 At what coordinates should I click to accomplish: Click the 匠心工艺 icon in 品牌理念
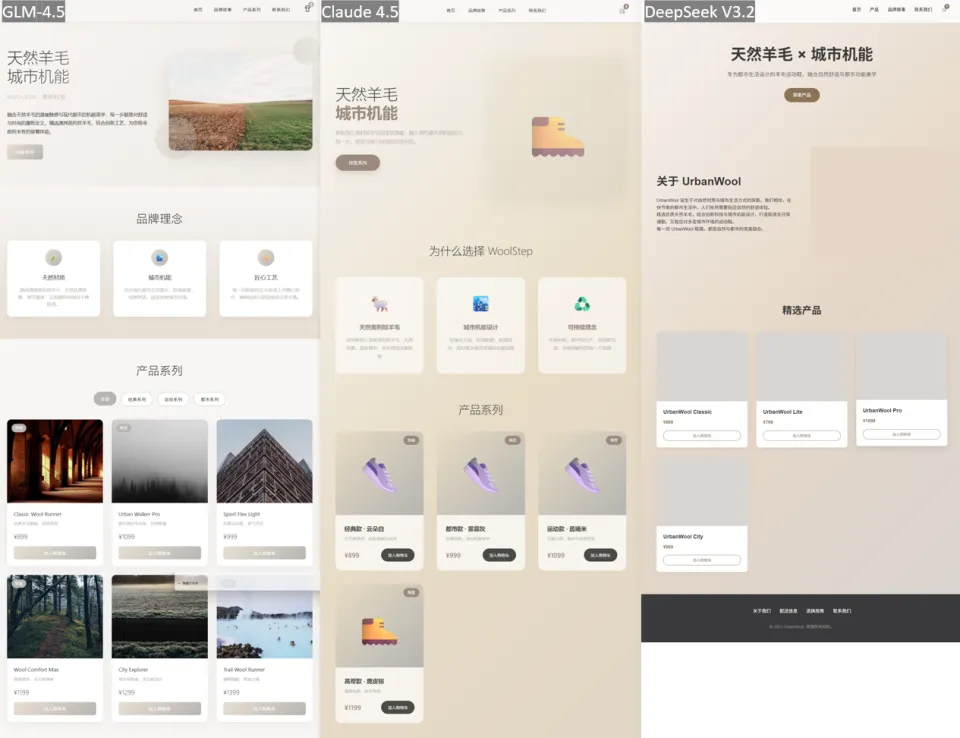(x=266, y=258)
